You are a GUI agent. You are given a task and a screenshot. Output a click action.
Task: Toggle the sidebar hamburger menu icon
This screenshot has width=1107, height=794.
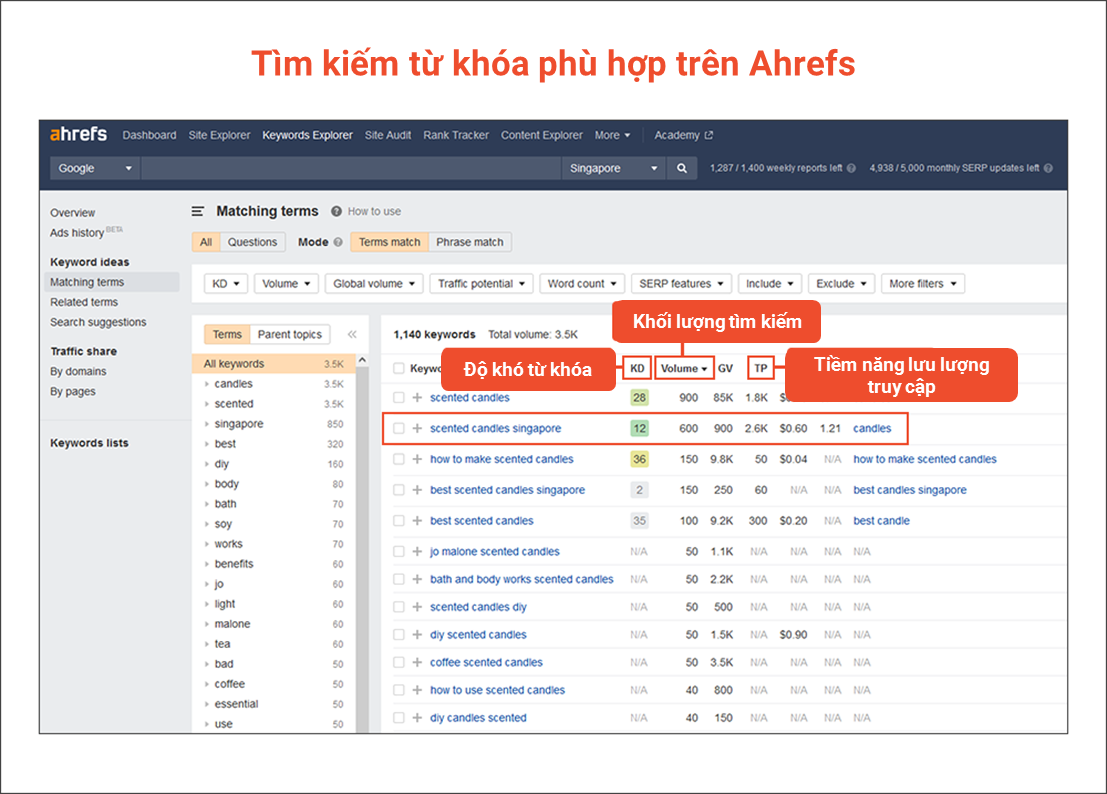198,211
